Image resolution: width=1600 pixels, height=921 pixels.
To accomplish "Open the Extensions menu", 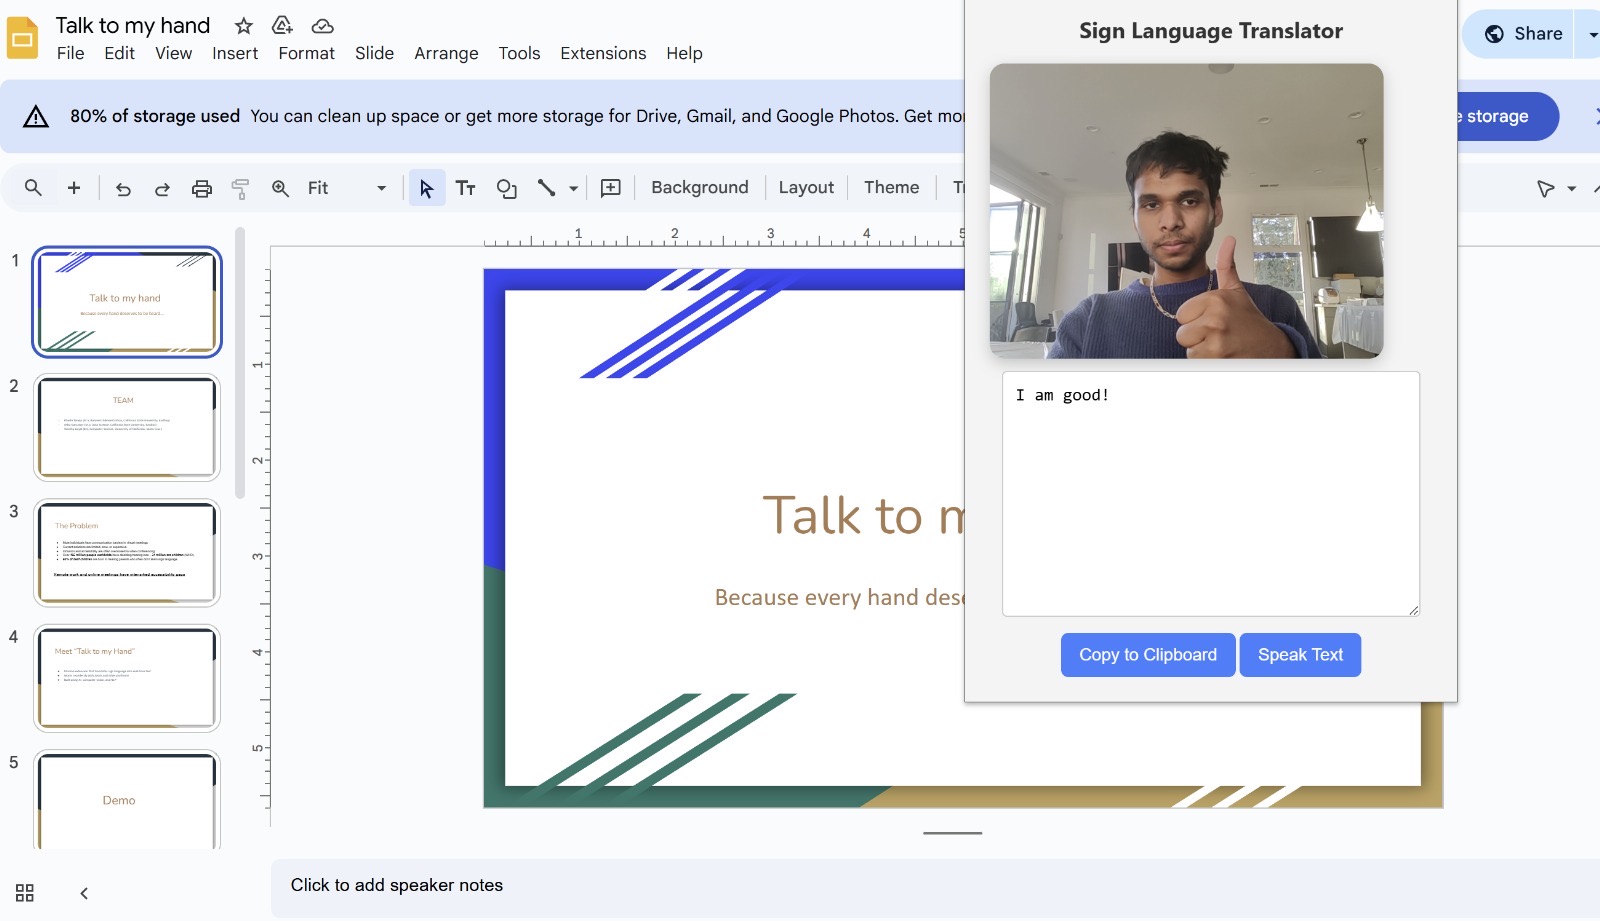I will pos(602,53).
